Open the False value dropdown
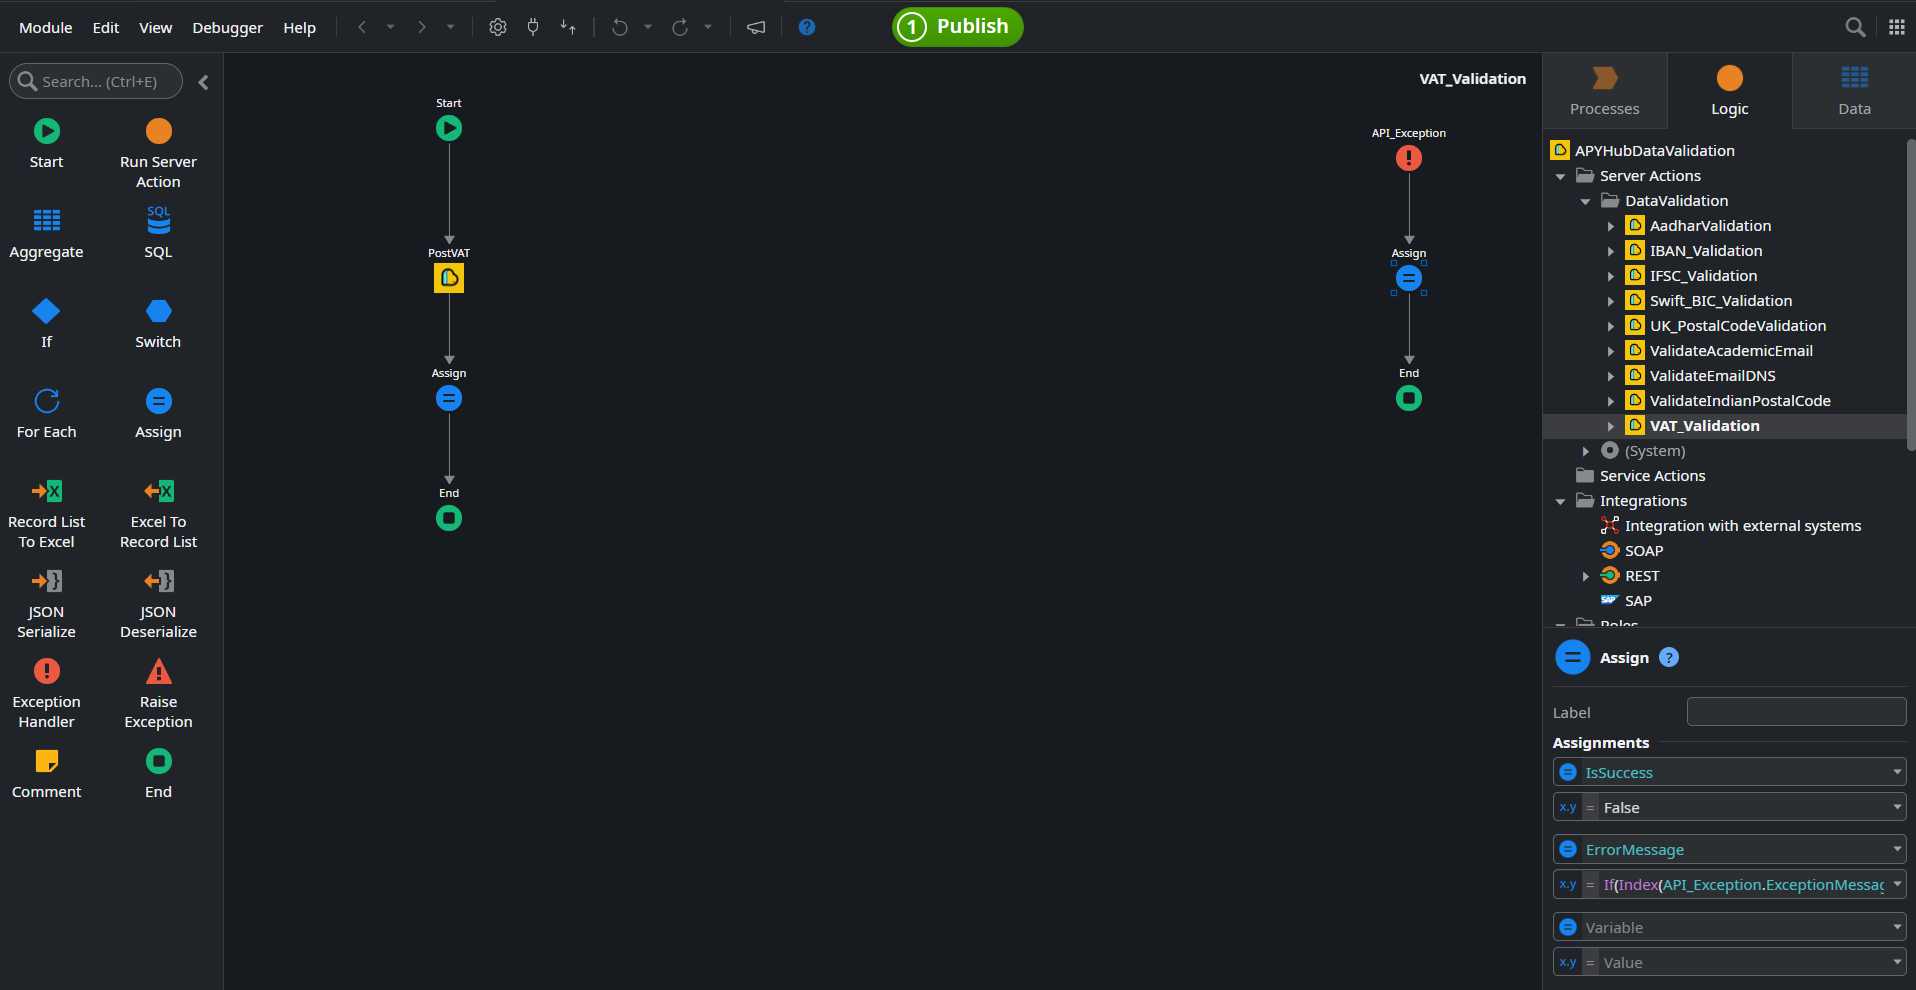 tap(1896, 807)
